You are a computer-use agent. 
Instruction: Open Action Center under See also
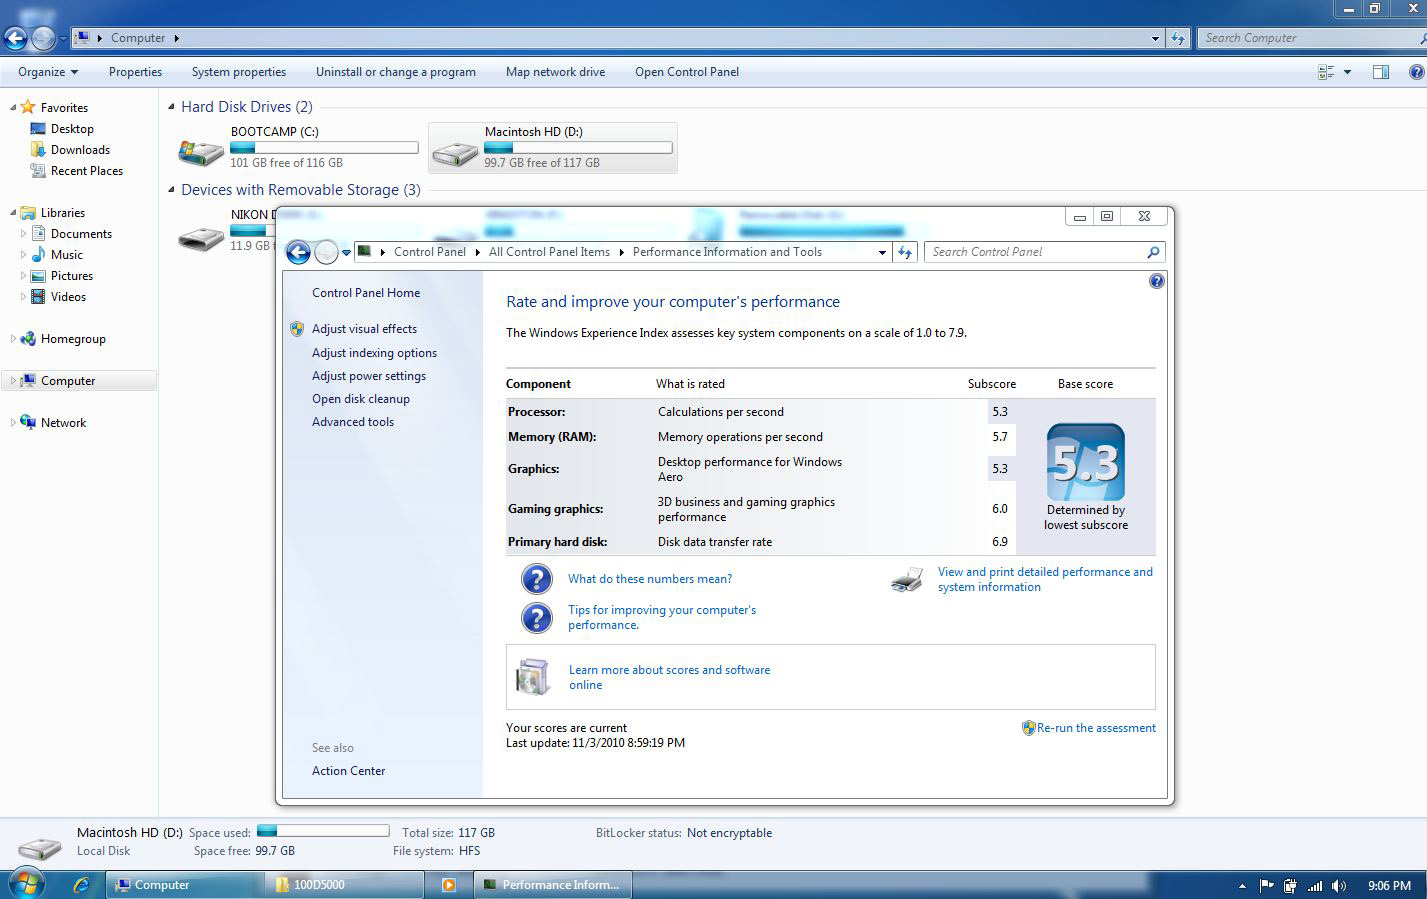pos(348,771)
